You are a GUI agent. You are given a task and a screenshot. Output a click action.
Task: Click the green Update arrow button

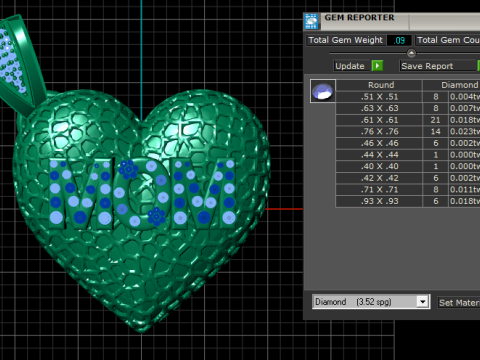tap(377, 66)
